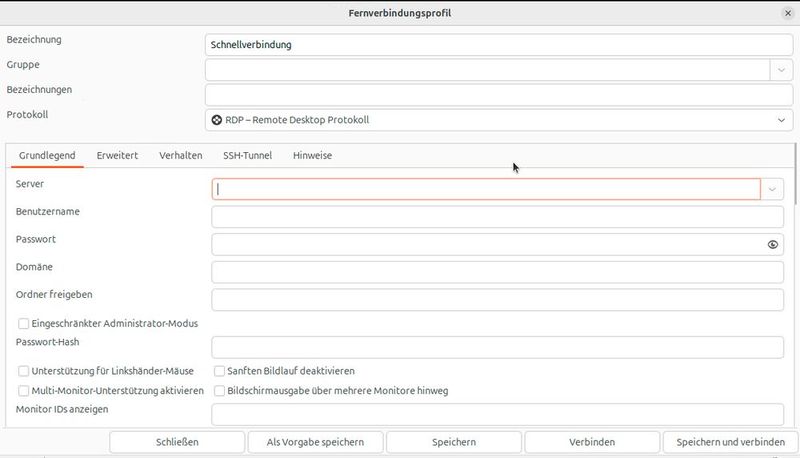
Task: Check Bildschirmausgabe über mehrere Monitore hinweg
Action: (x=219, y=391)
